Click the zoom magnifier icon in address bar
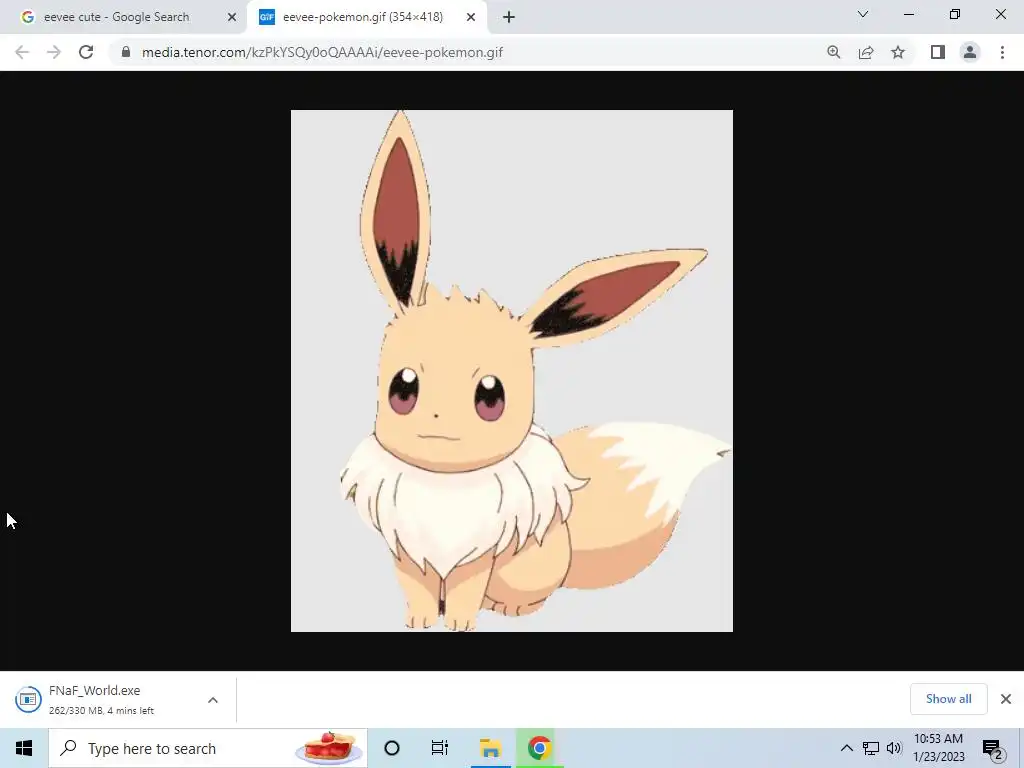 pos(834,52)
